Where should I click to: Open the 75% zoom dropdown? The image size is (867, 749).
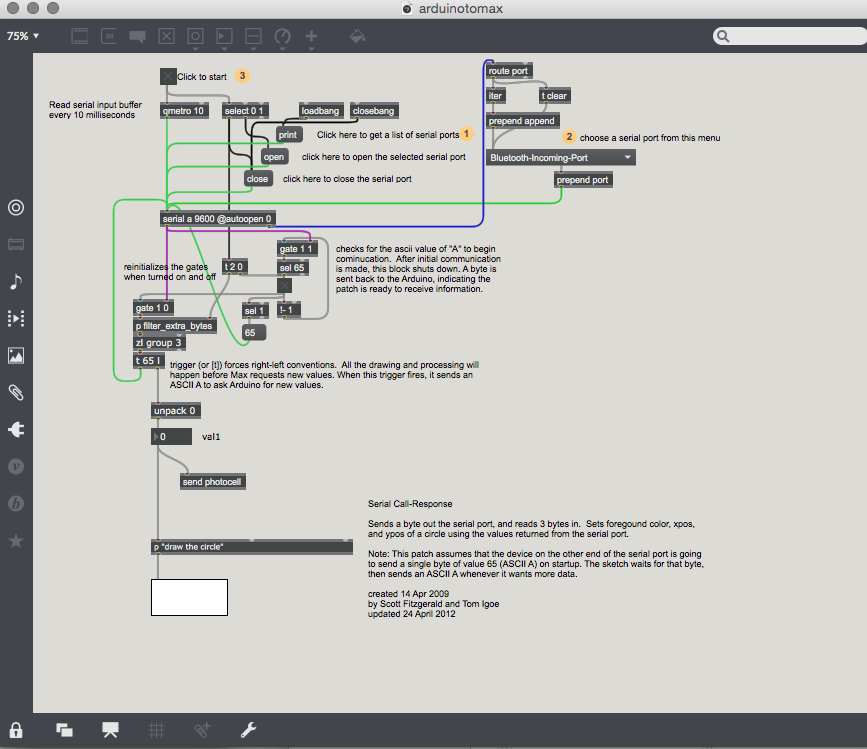pos(23,36)
